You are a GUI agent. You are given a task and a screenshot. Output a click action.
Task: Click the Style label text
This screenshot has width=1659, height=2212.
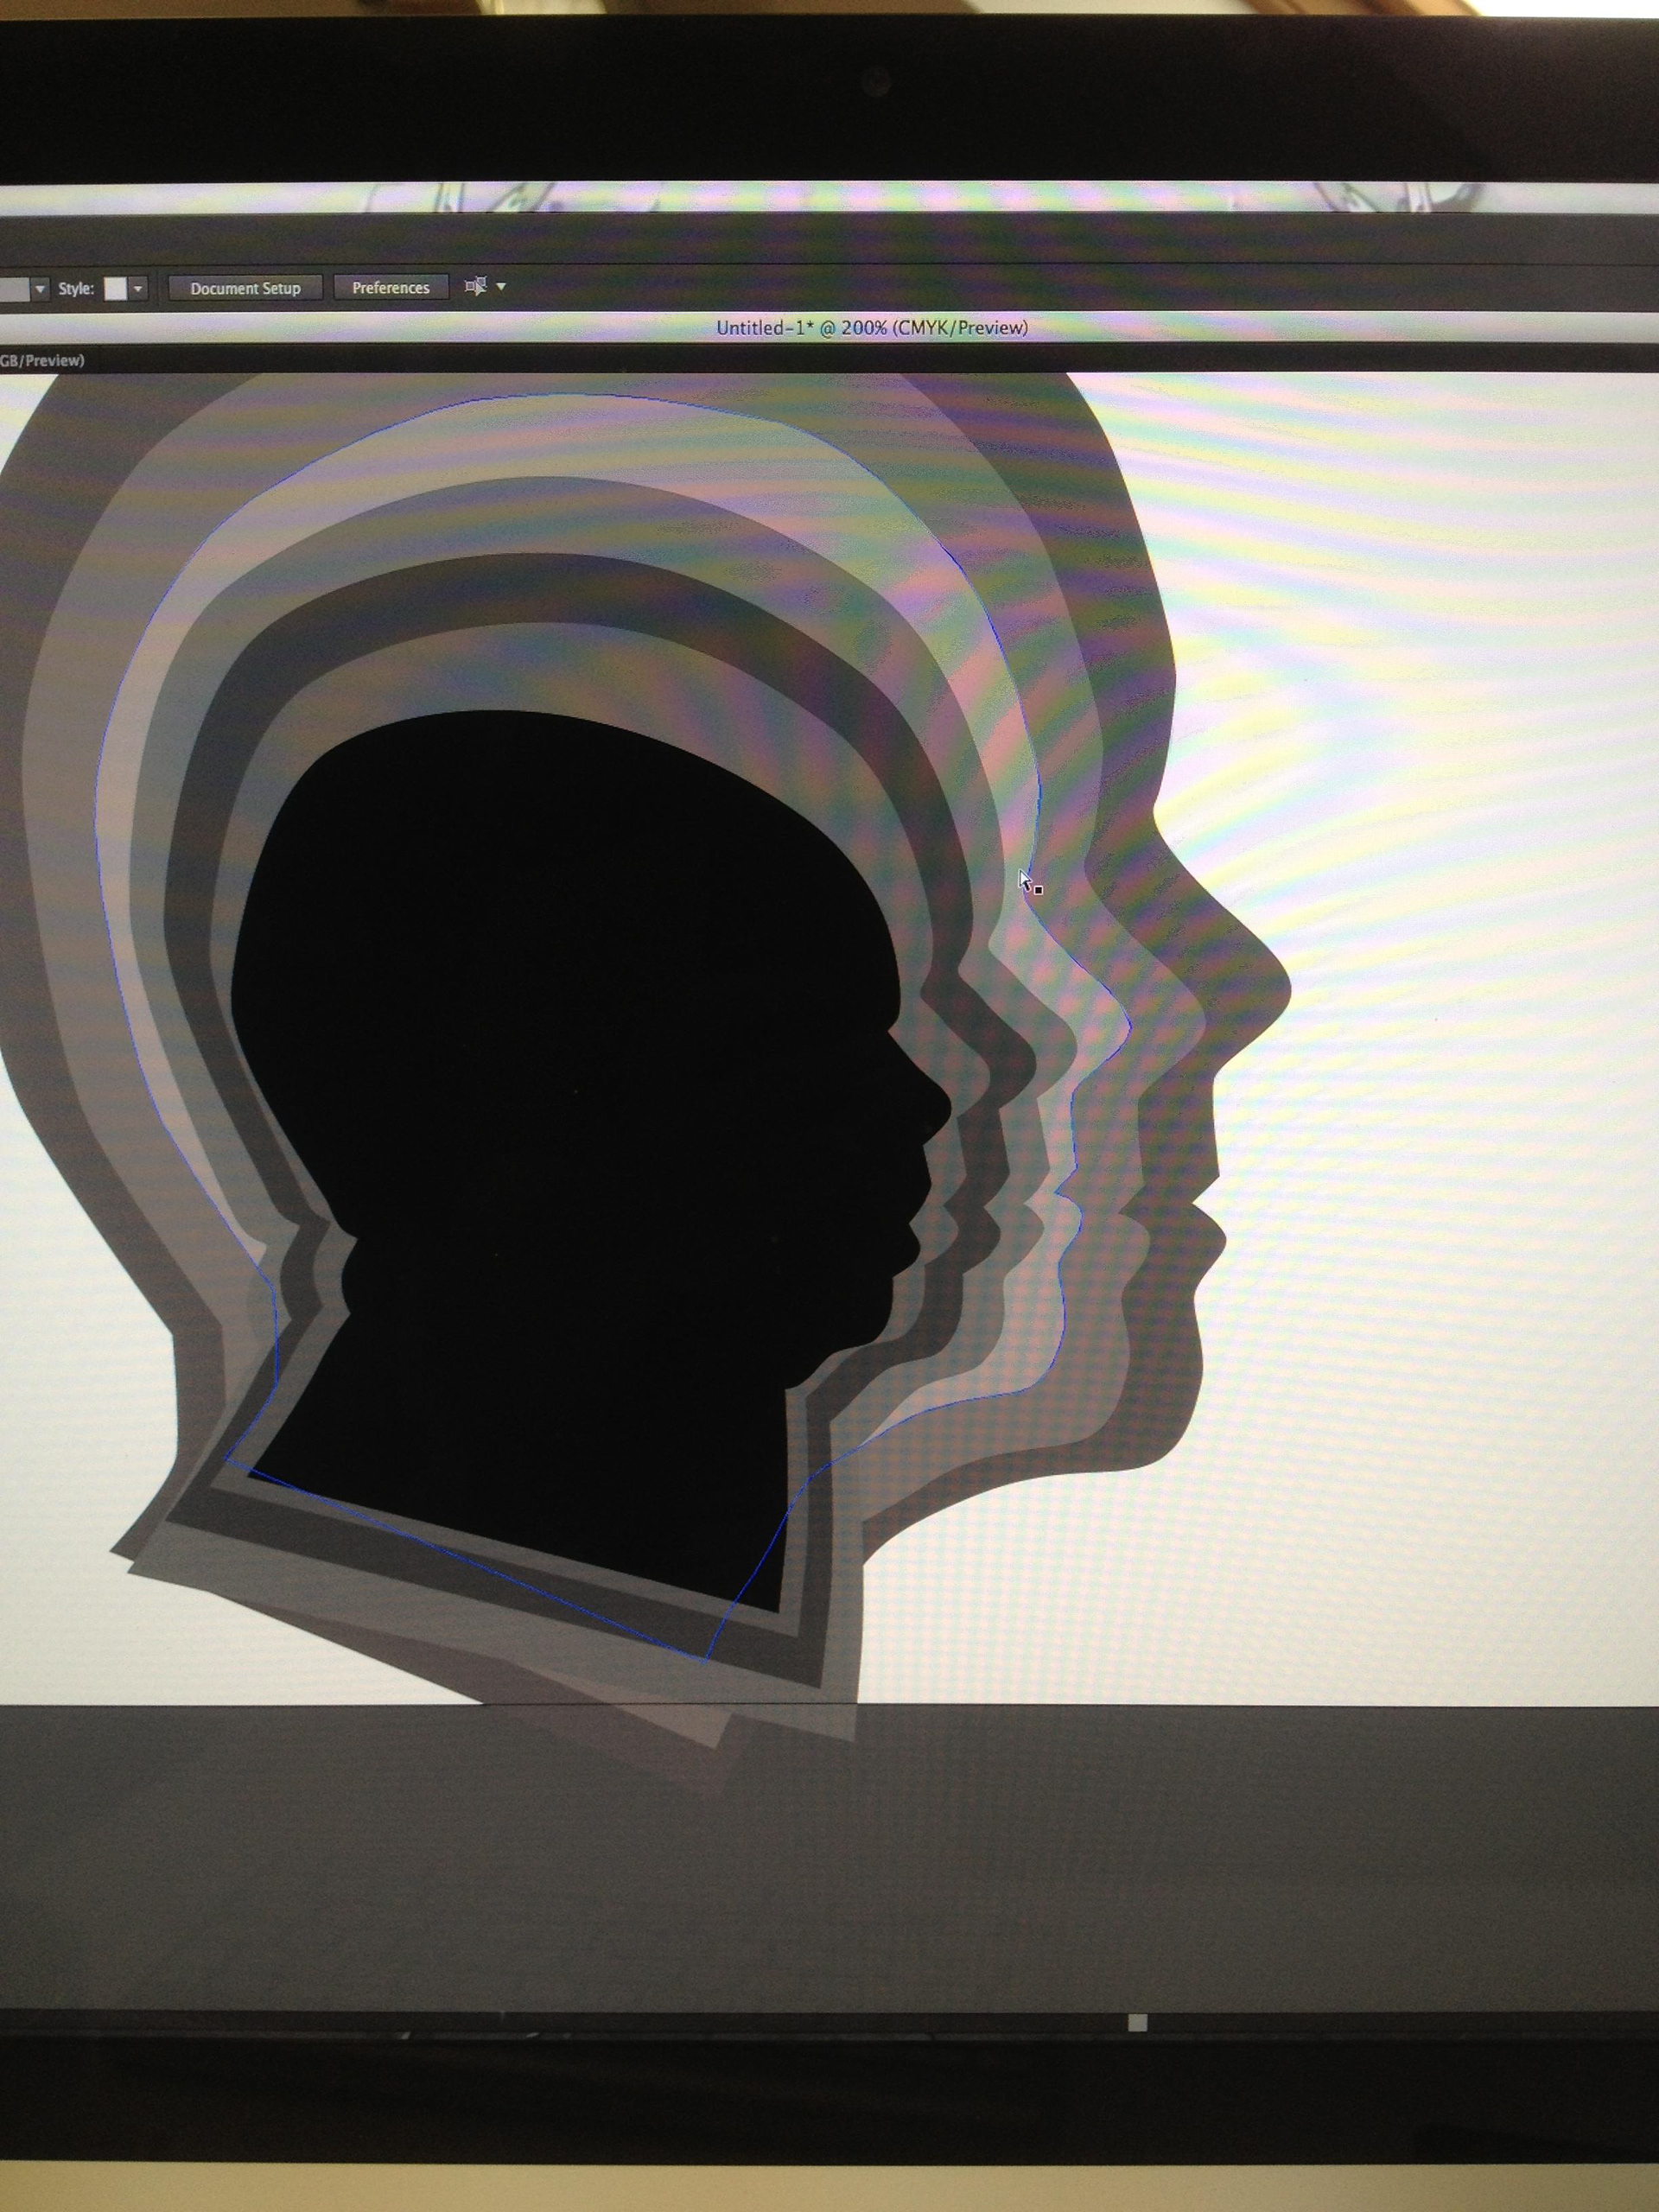(76, 288)
